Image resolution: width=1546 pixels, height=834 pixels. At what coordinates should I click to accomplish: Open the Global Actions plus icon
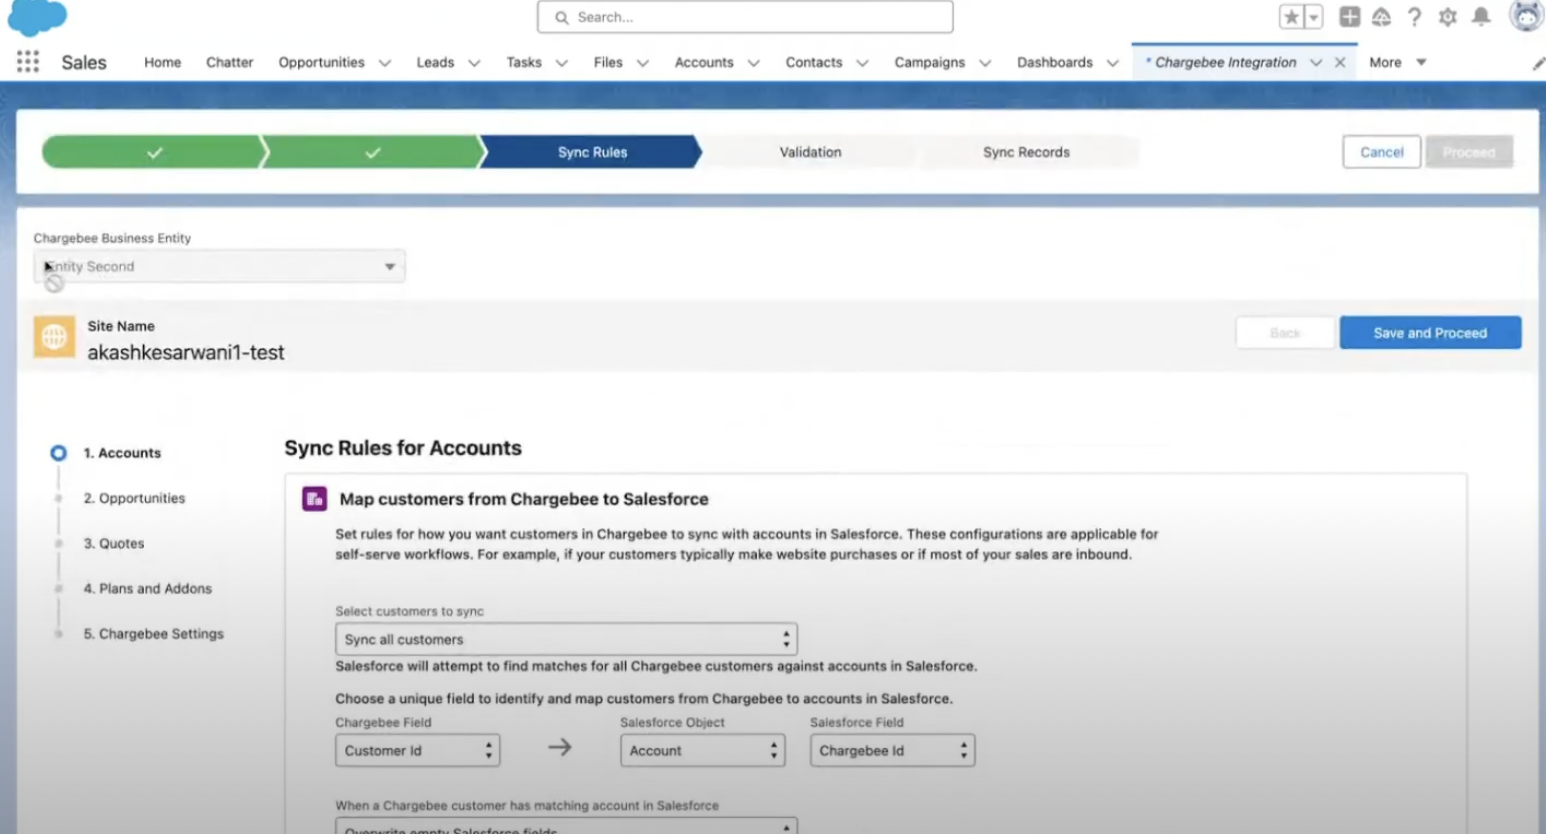(1349, 17)
